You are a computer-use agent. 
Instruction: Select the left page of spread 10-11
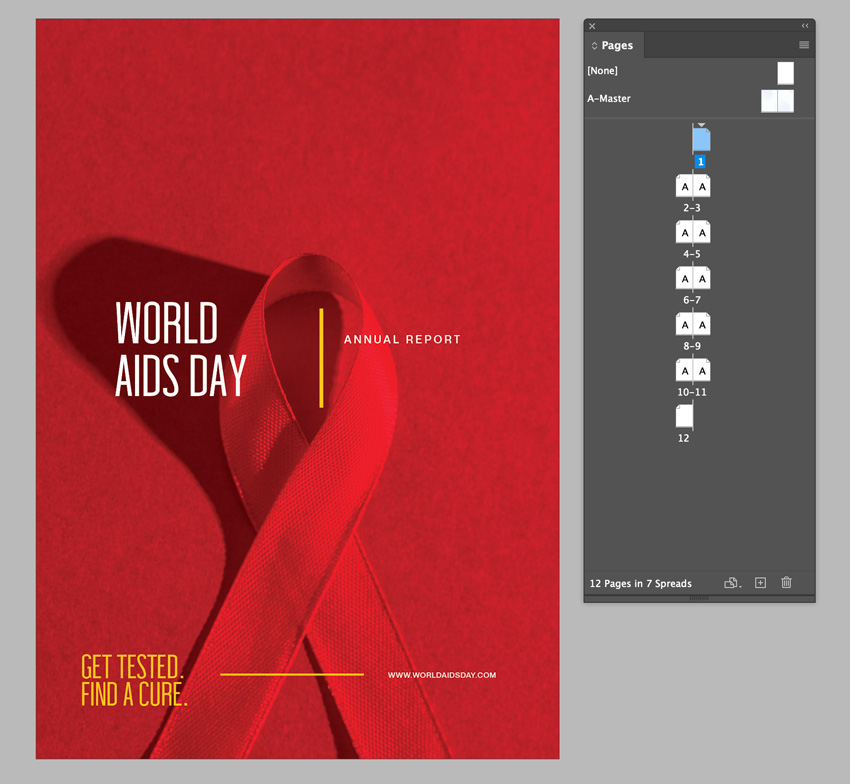684,370
